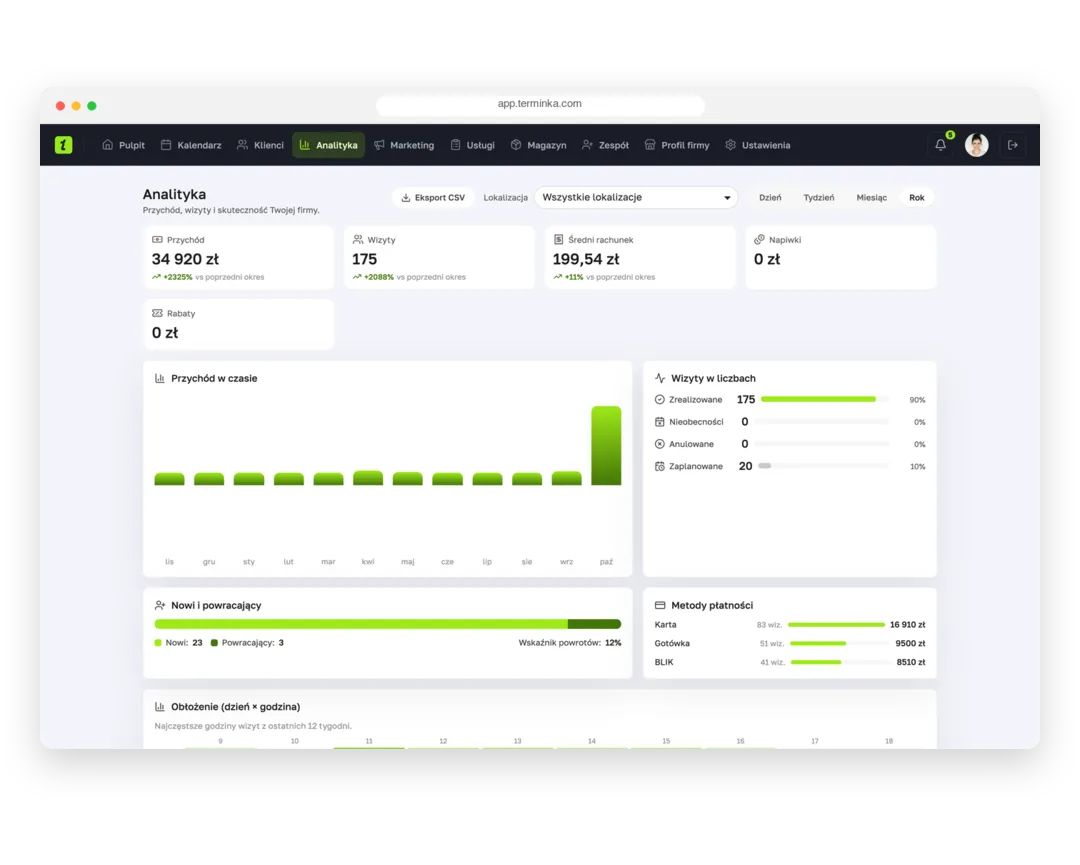The height and width of the screenshot is (865, 1080).
Task: Open Profil firmy in the navigation
Action: click(x=677, y=145)
